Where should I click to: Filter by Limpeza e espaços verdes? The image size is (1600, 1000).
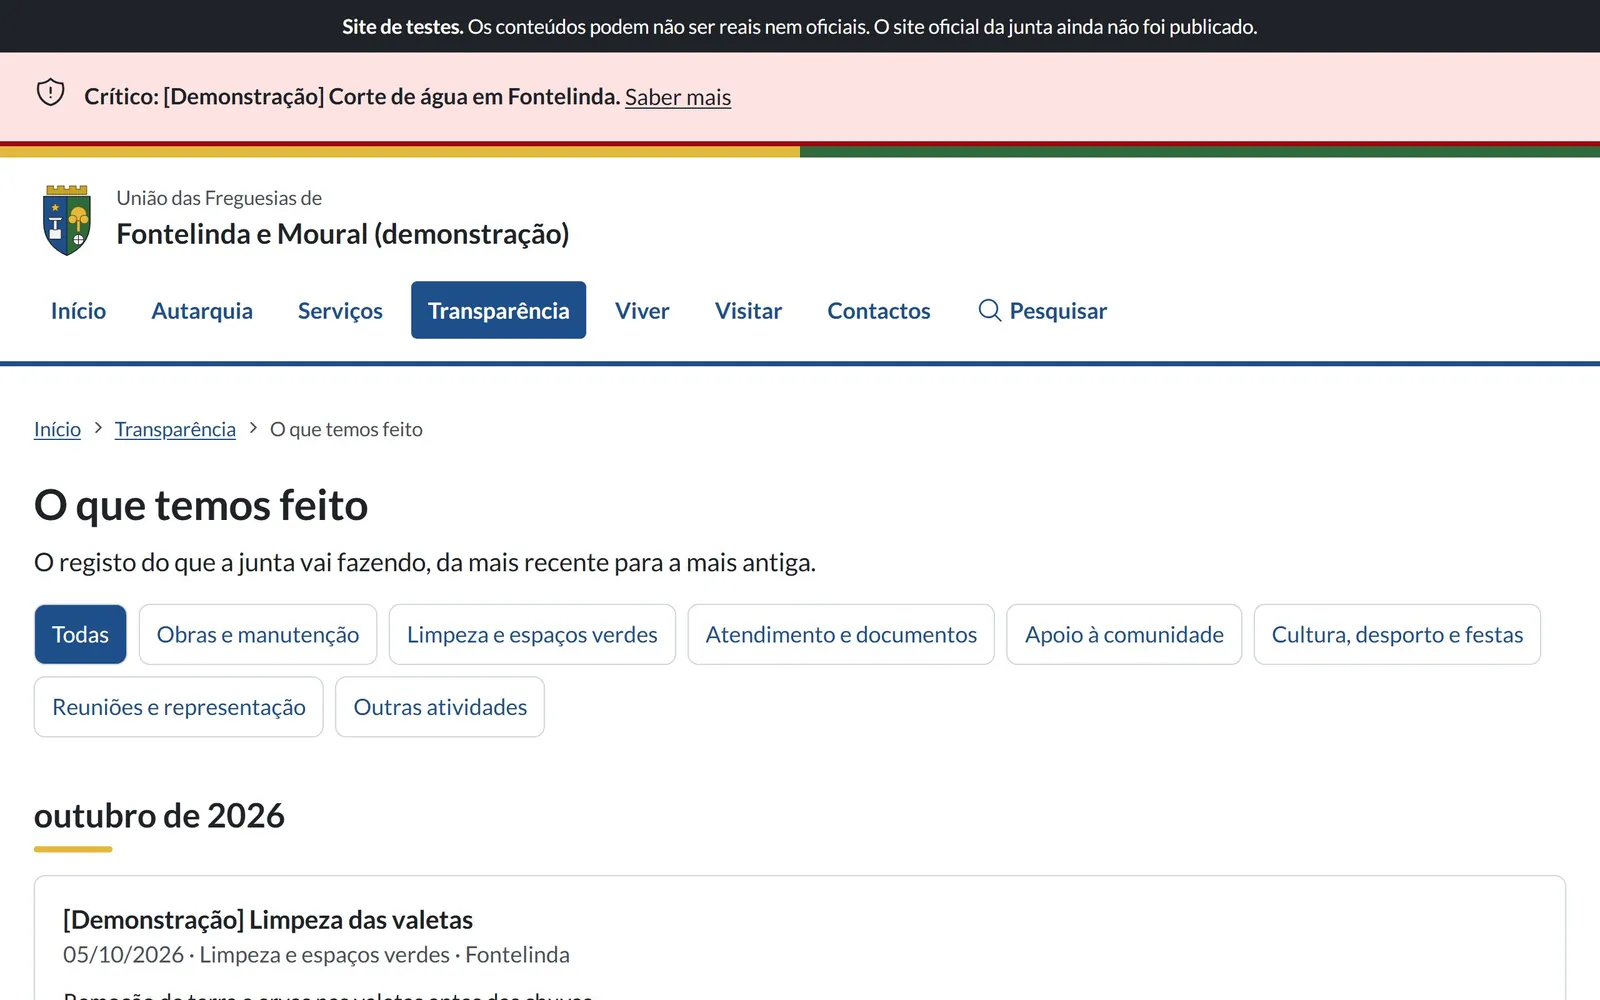[532, 634]
